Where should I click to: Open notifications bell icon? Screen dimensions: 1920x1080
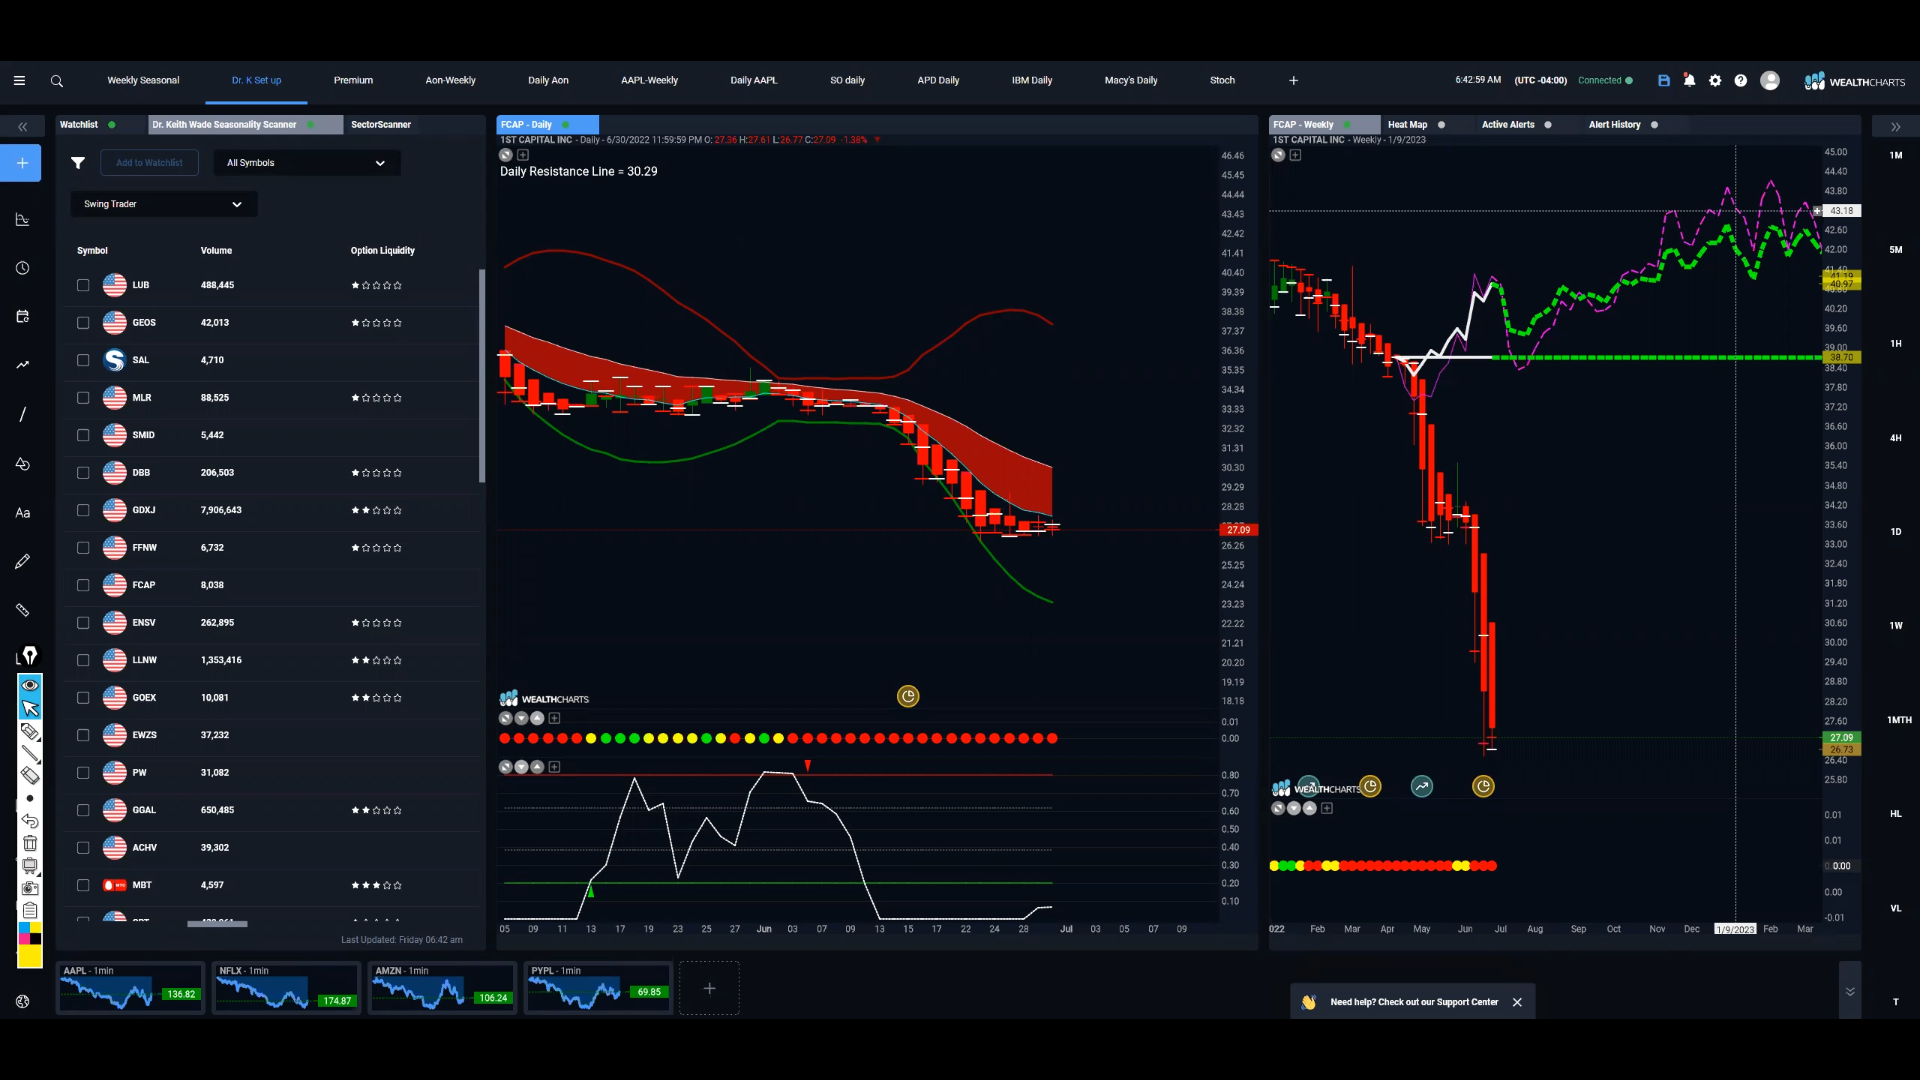(x=1689, y=80)
